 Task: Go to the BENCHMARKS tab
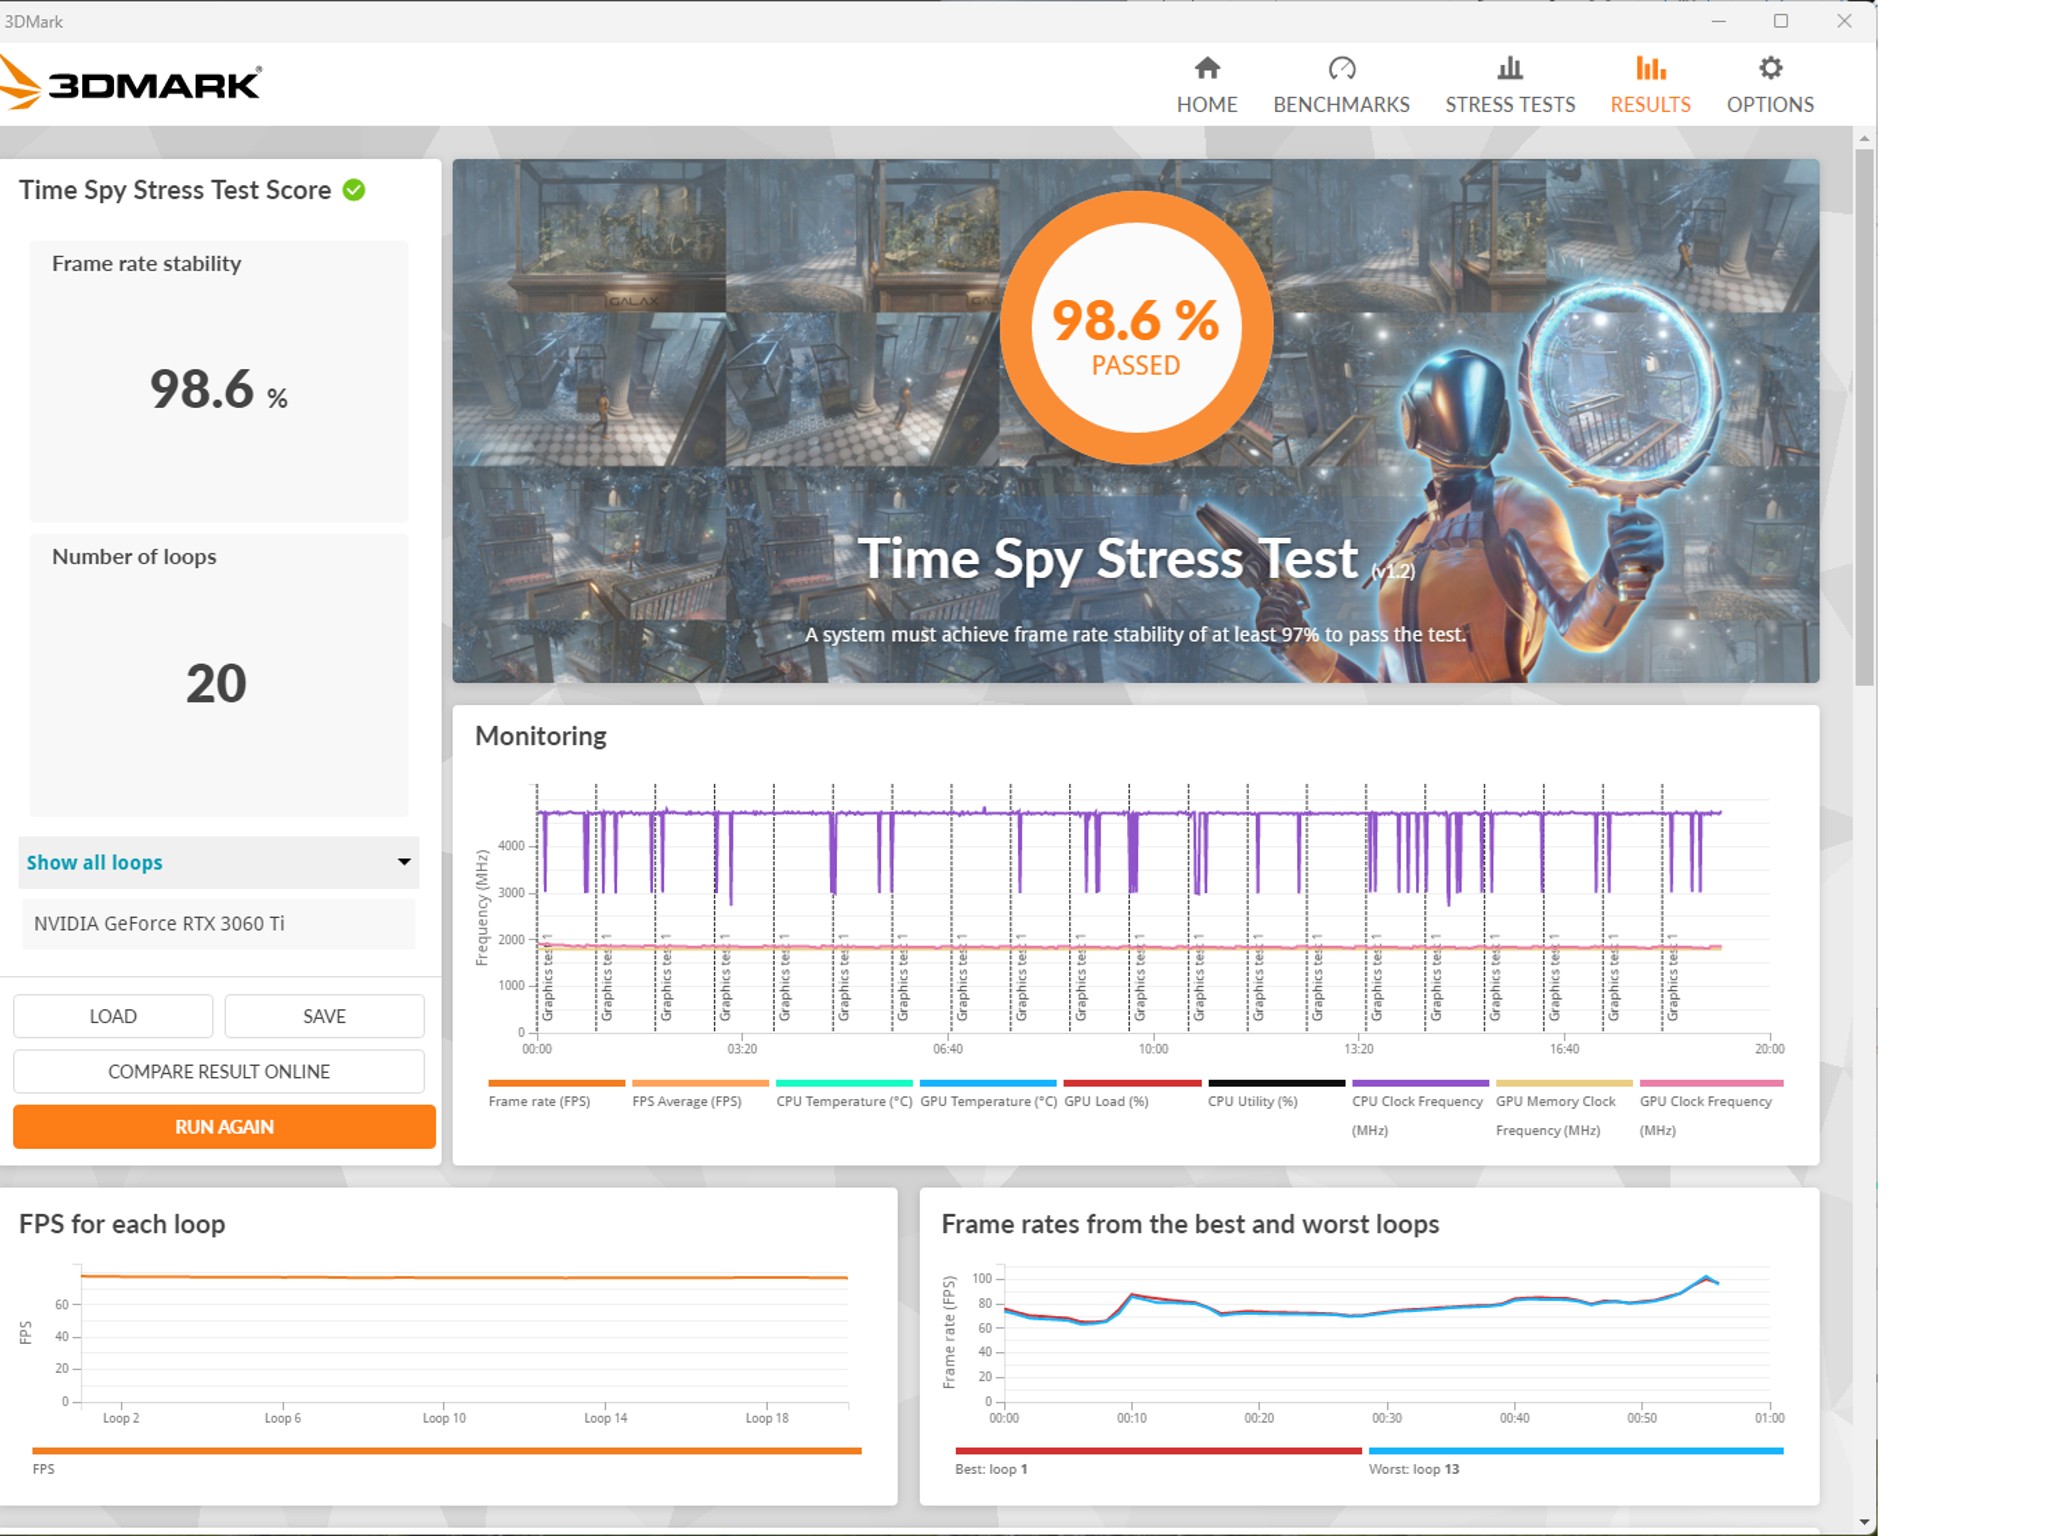pyautogui.click(x=1341, y=104)
